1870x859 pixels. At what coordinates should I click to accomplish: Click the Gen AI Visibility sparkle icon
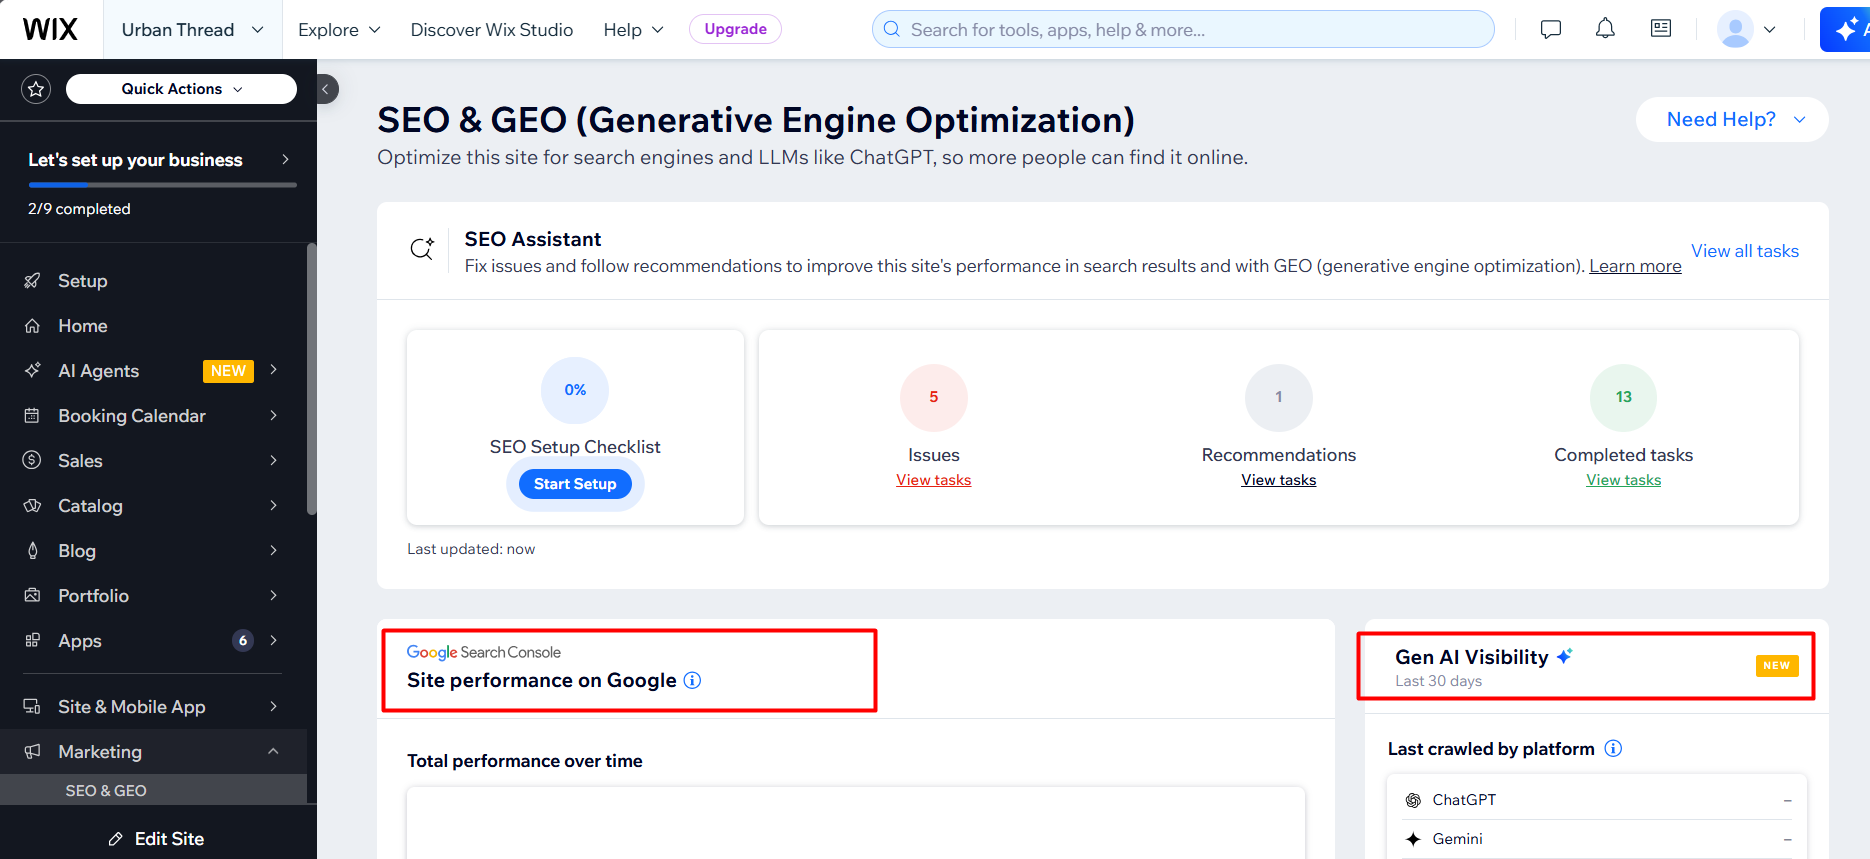[1564, 656]
